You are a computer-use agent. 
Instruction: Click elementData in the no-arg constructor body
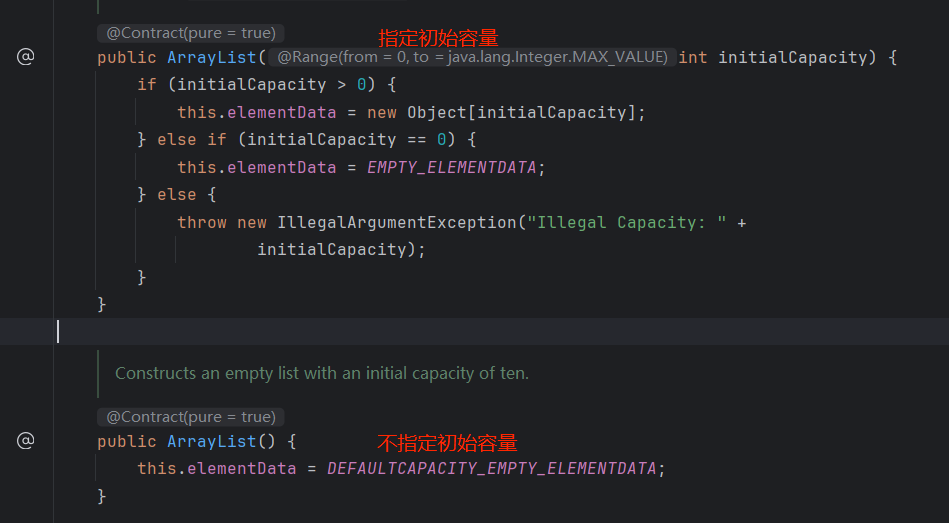tap(241, 469)
